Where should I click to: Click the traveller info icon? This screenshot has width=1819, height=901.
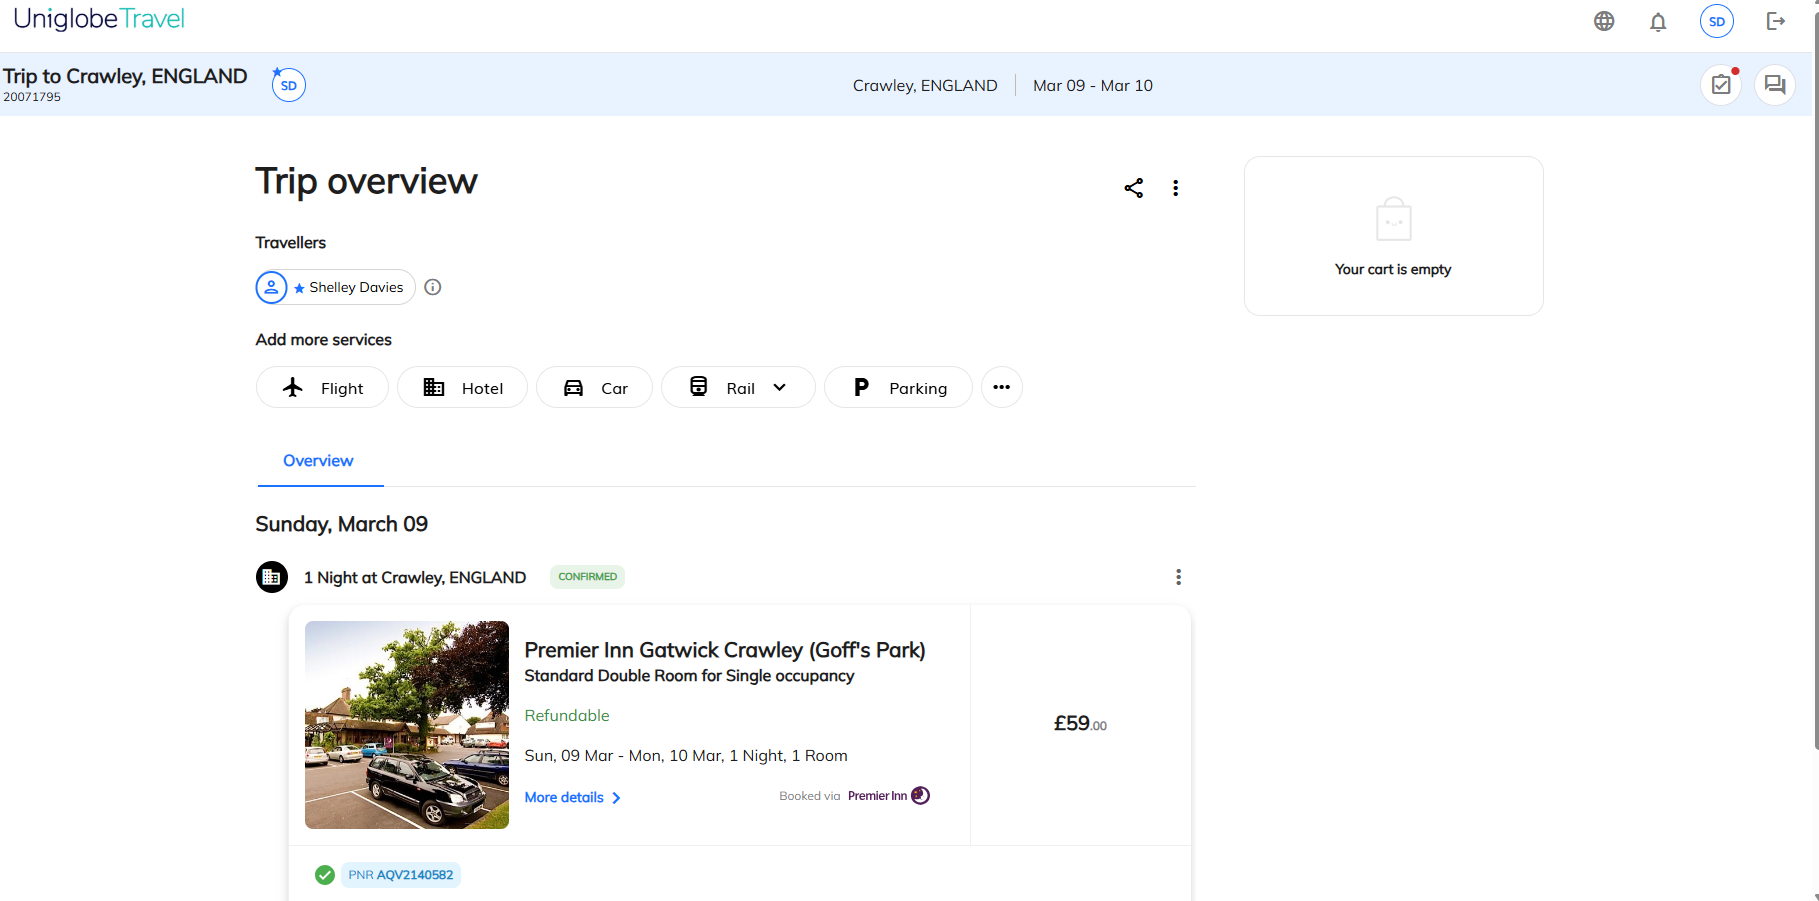[433, 287]
